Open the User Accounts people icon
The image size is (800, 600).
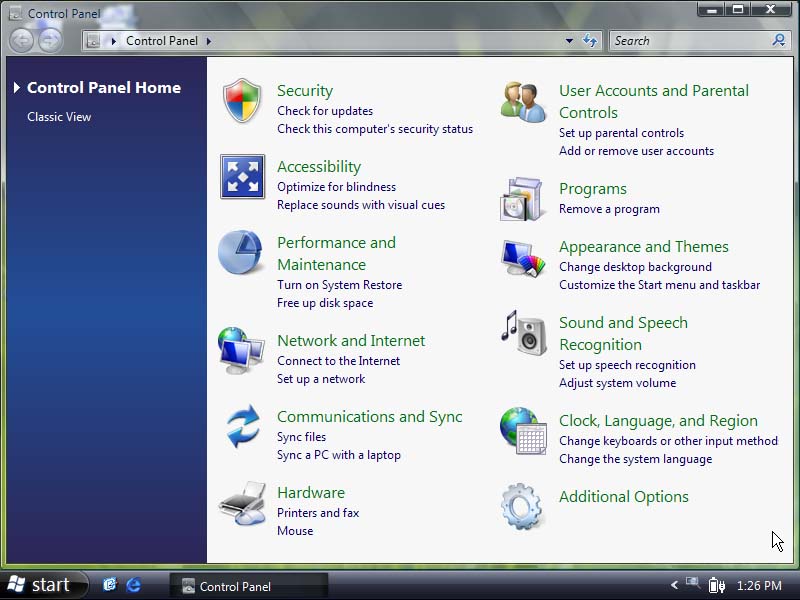coord(524,101)
